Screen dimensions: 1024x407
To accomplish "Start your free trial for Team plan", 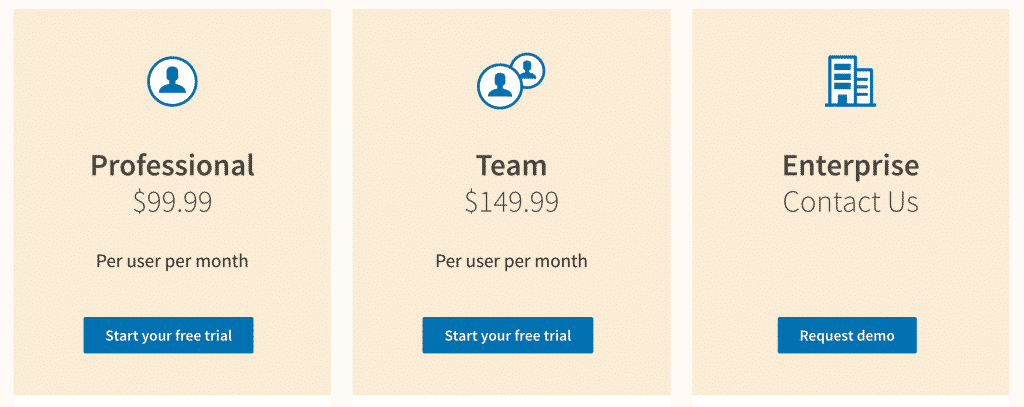I will coord(507,335).
